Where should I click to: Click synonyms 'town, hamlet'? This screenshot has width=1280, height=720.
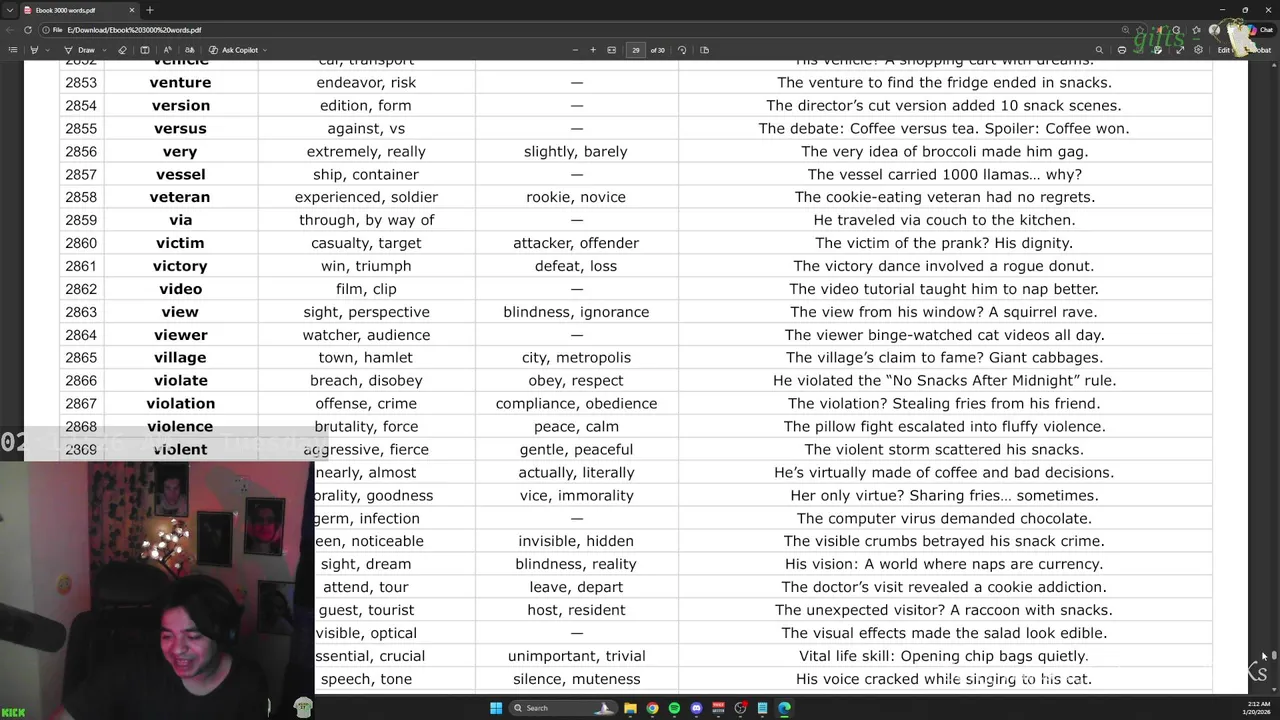(x=366, y=357)
